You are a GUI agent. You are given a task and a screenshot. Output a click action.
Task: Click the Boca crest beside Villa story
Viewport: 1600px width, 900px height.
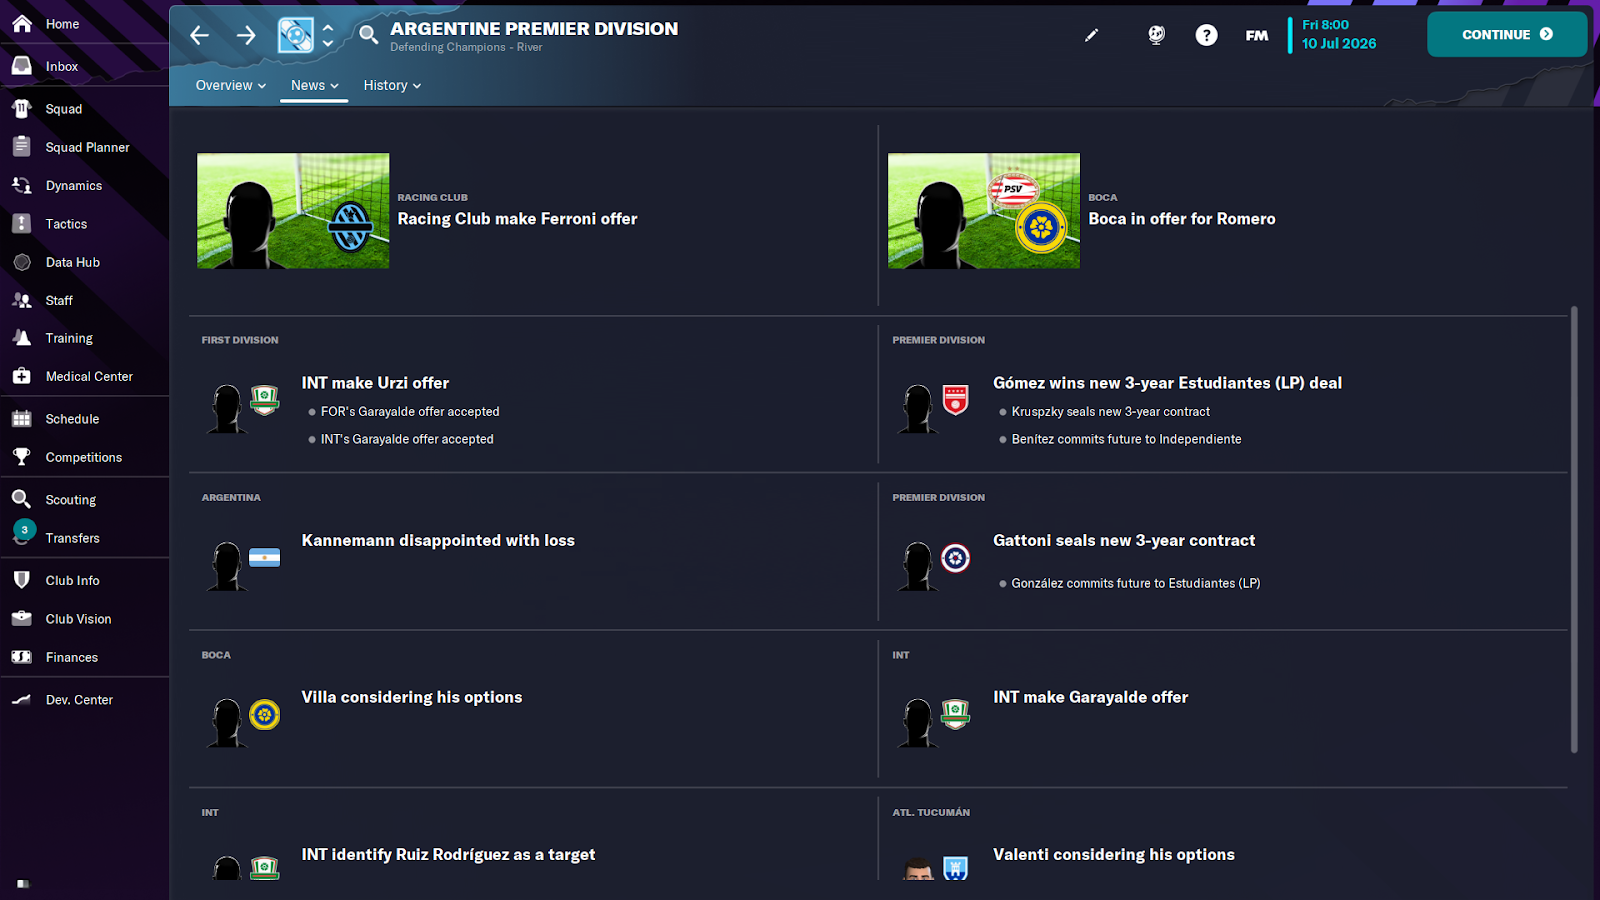[264, 714]
